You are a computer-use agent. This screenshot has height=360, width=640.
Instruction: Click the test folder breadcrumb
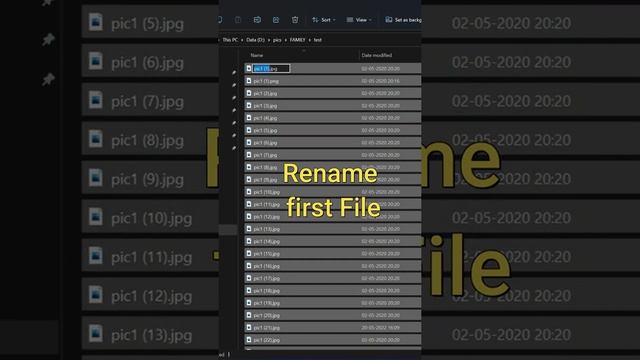pyautogui.click(x=318, y=40)
